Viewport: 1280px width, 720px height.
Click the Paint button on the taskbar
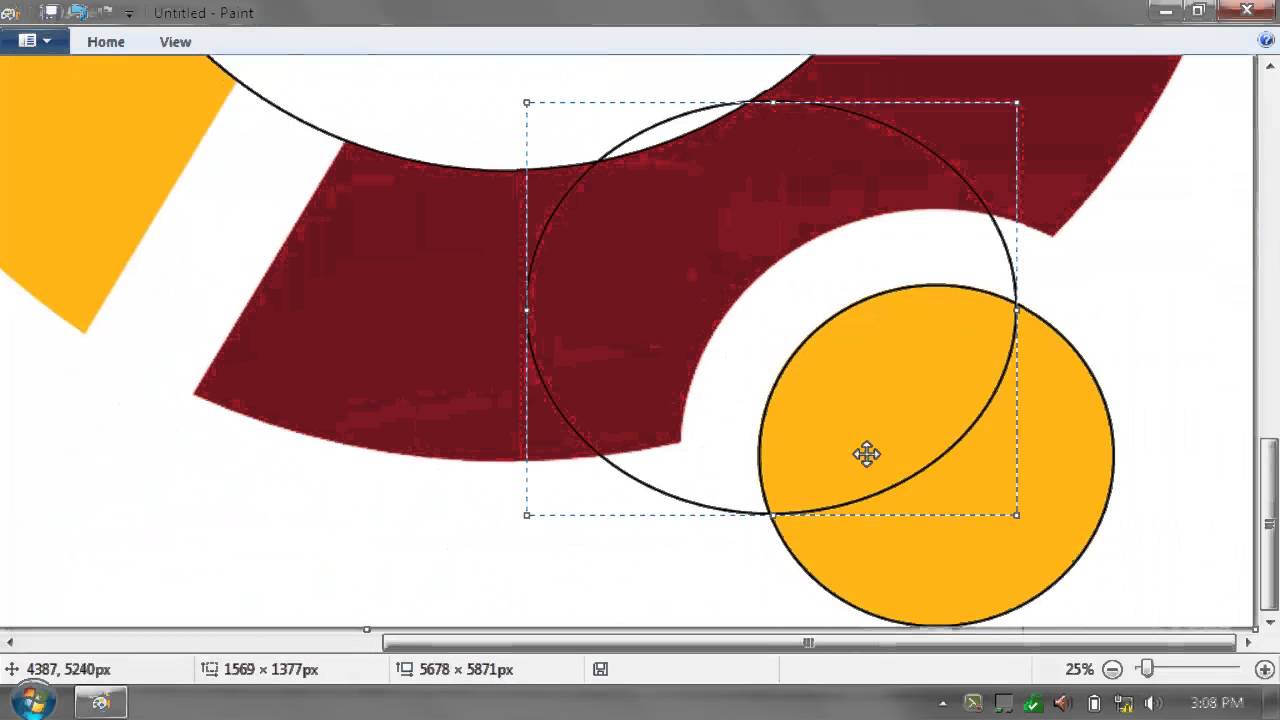click(100, 703)
